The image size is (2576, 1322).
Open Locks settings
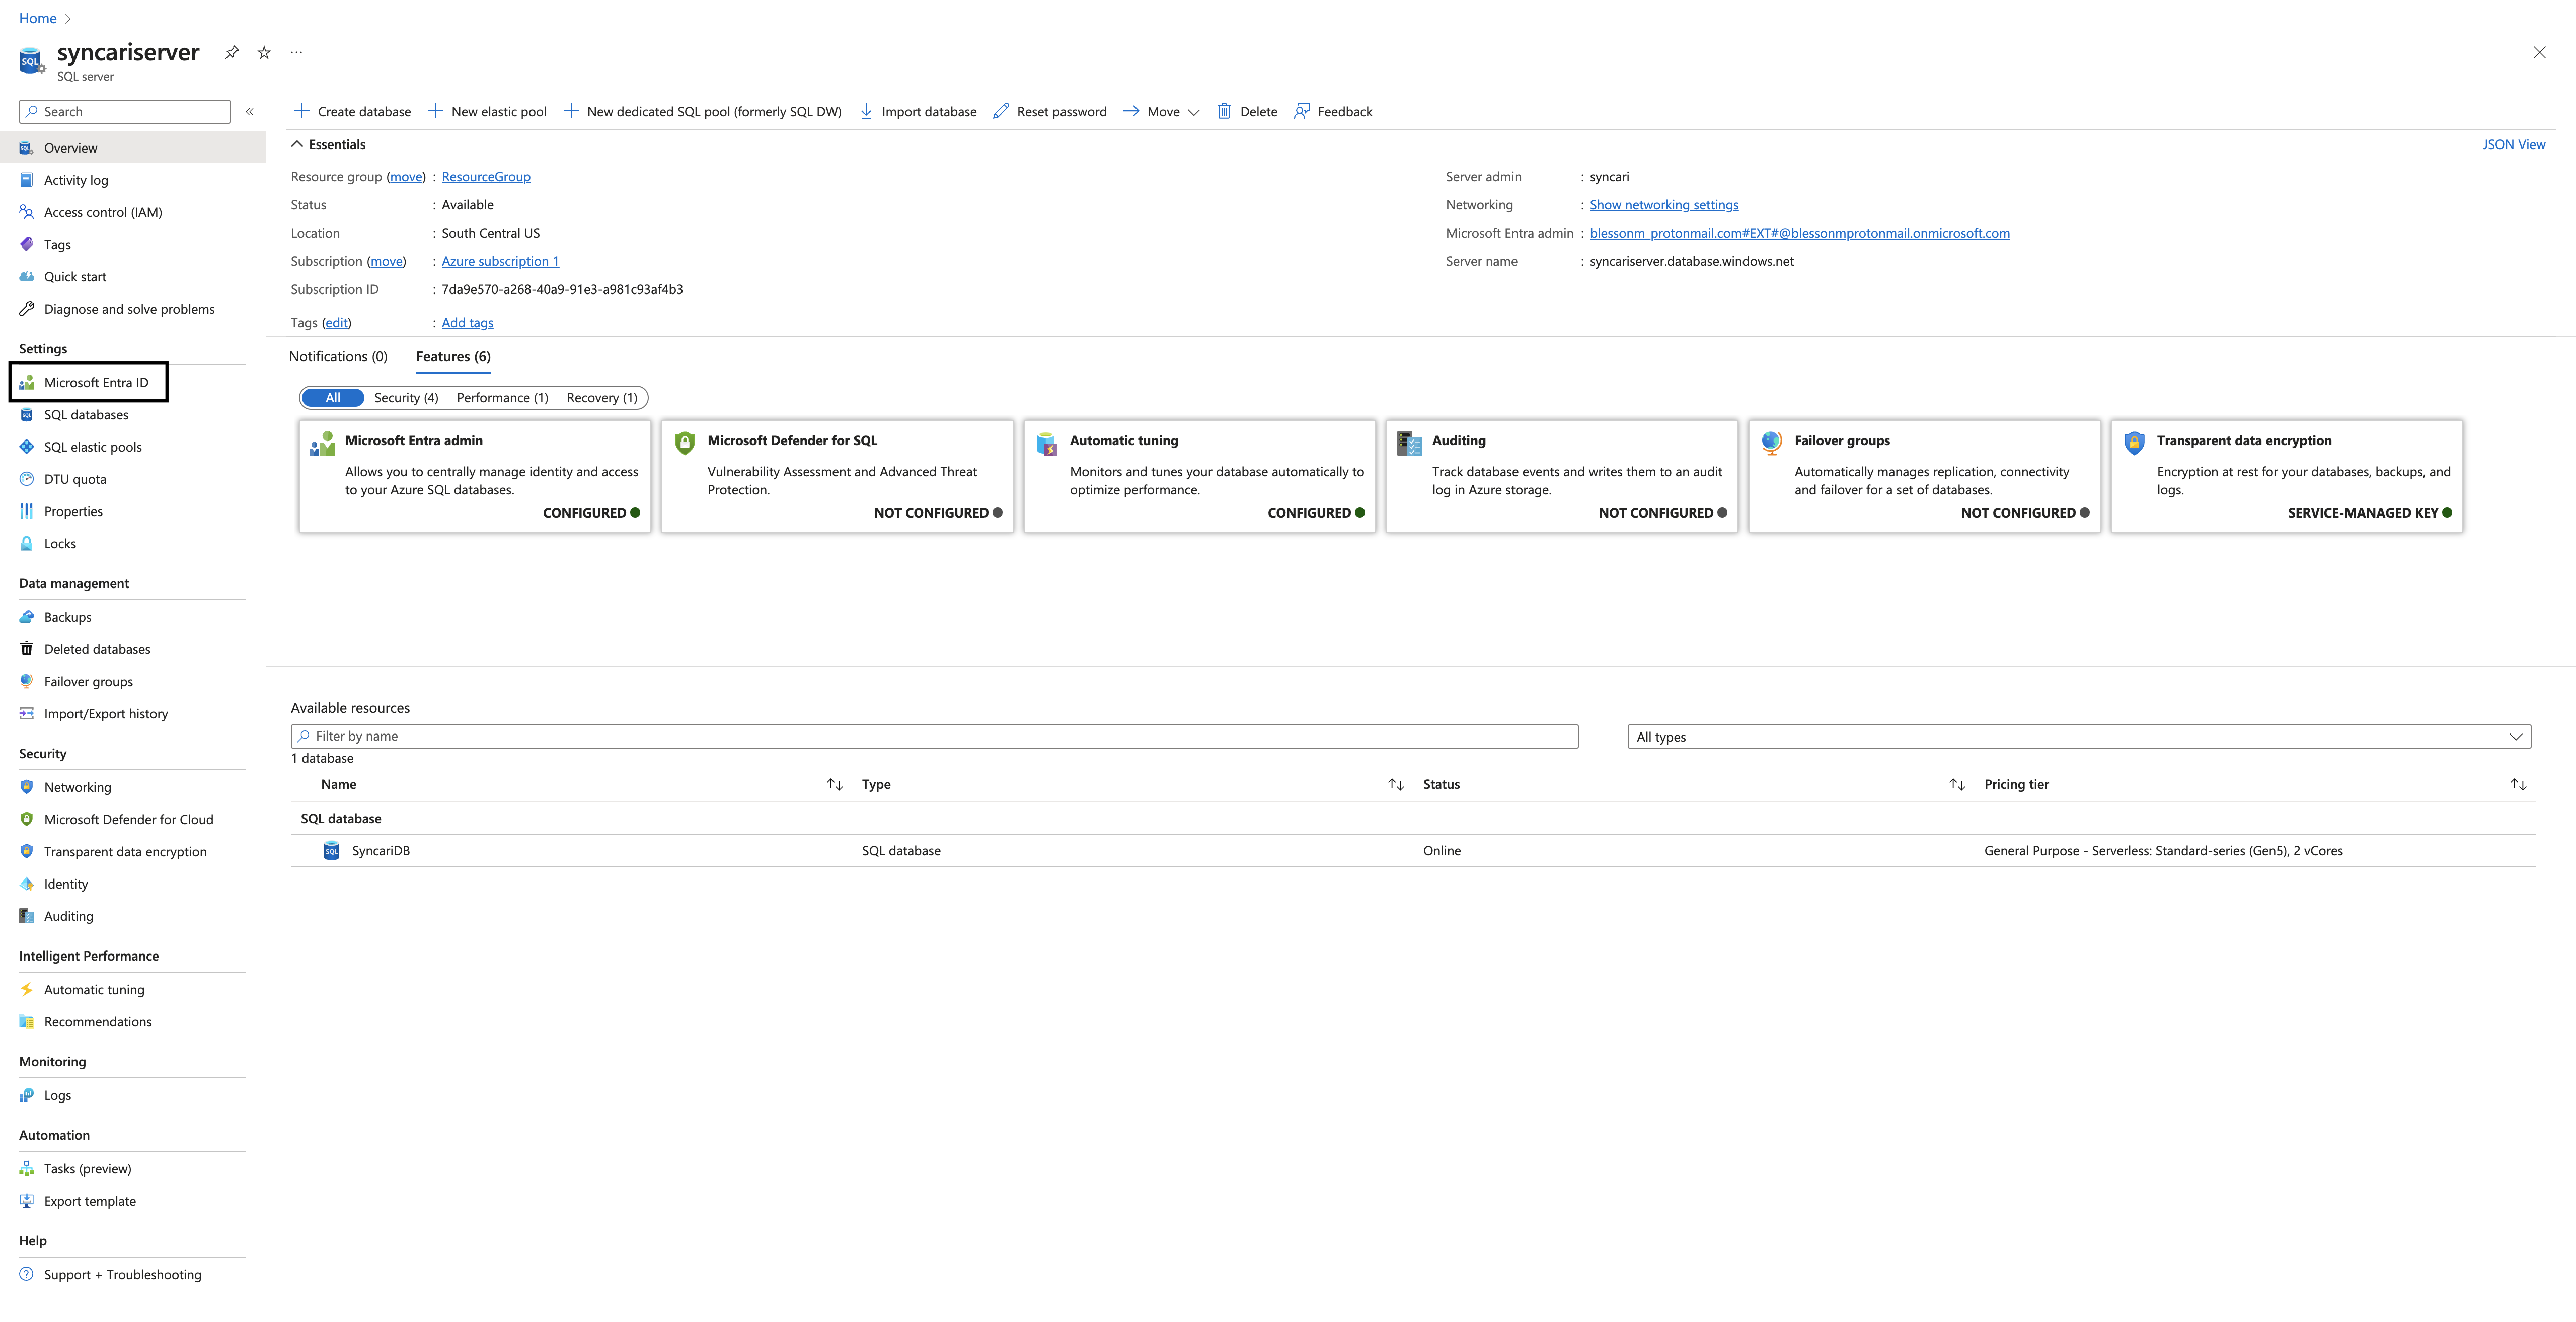click(x=60, y=544)
